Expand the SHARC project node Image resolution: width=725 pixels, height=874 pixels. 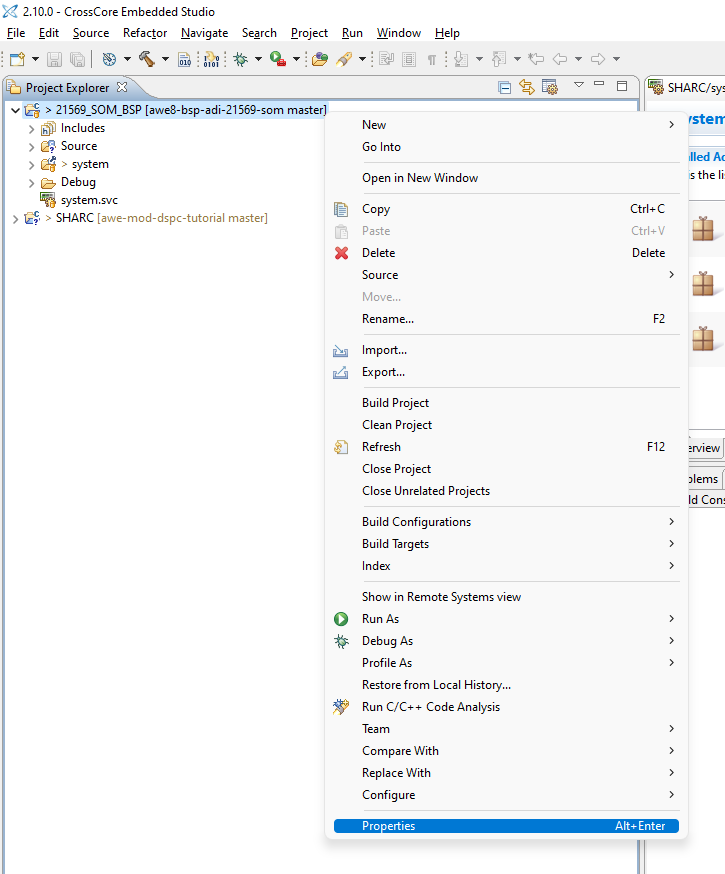(x=14, y=218)
